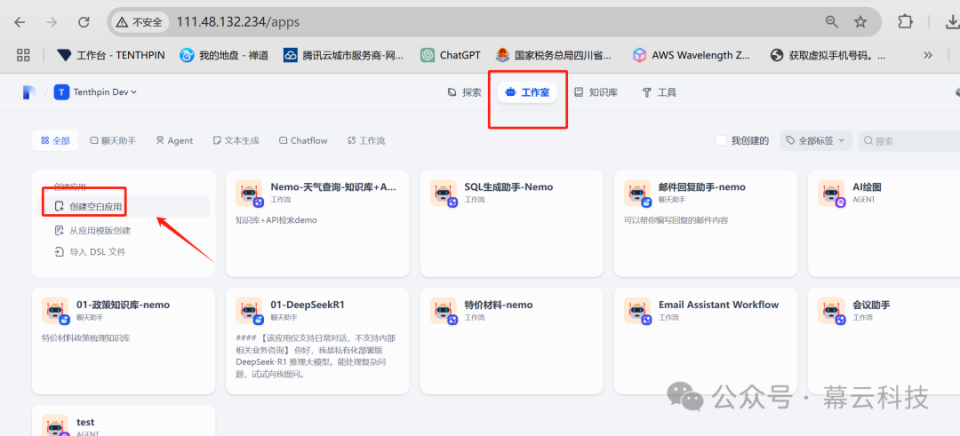
Task: Switch to the 工具 tab
Action: click(x=659, y=92)
